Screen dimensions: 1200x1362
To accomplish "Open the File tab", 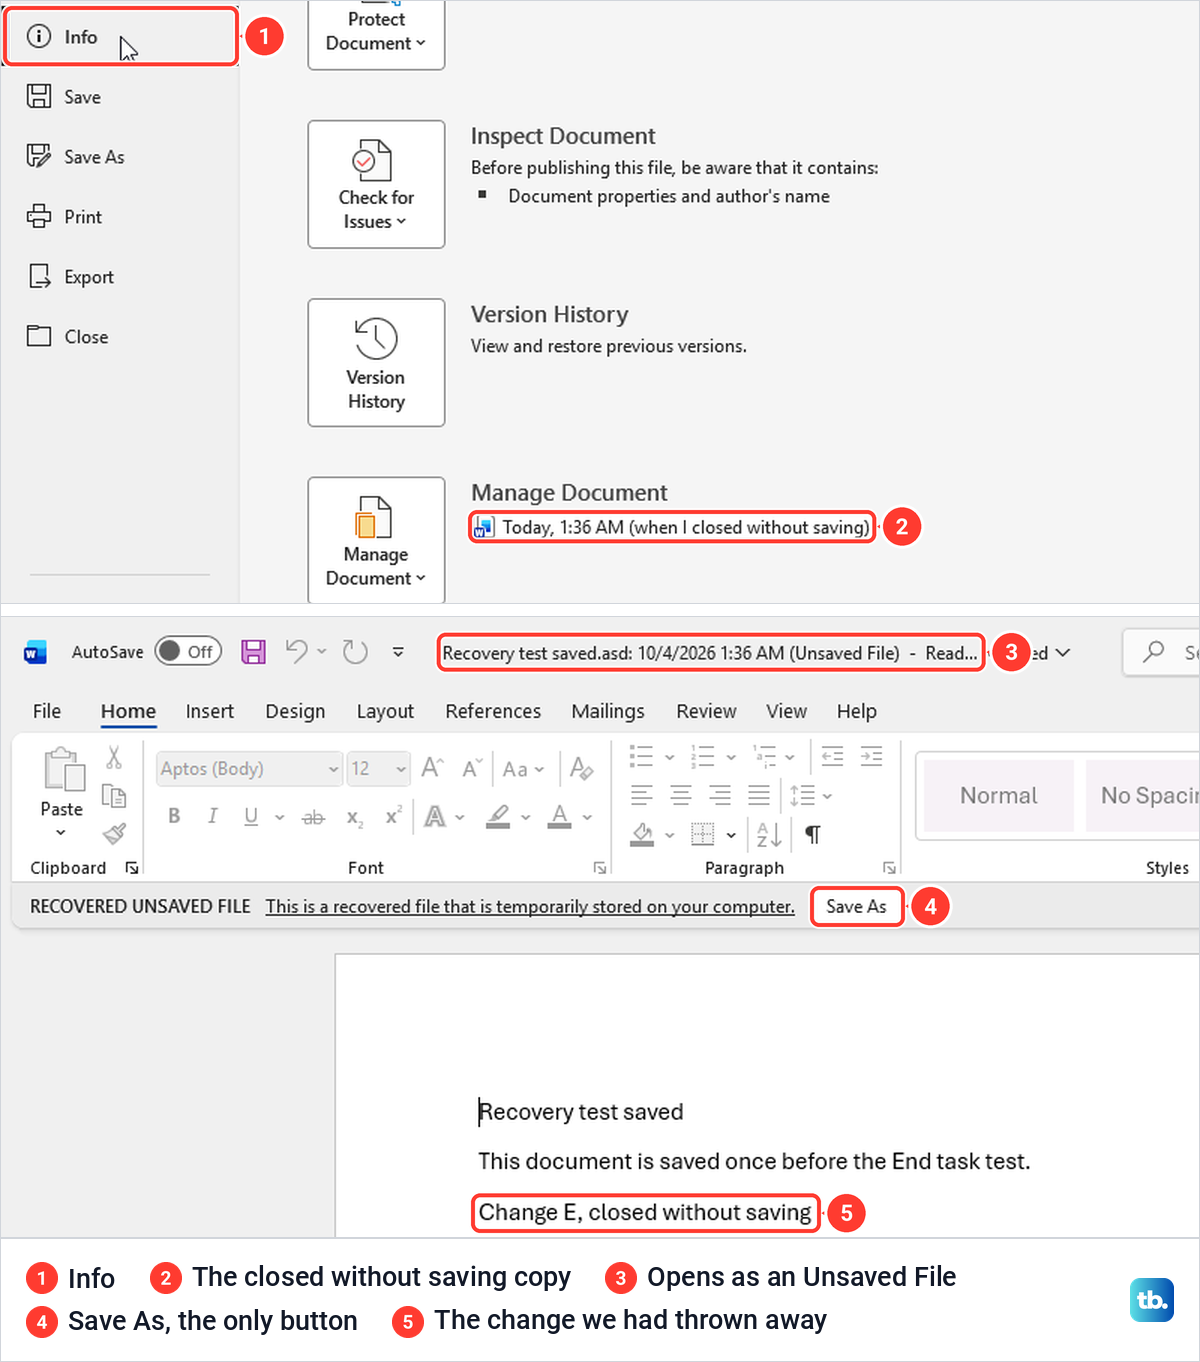I will [x=47, y=711].
